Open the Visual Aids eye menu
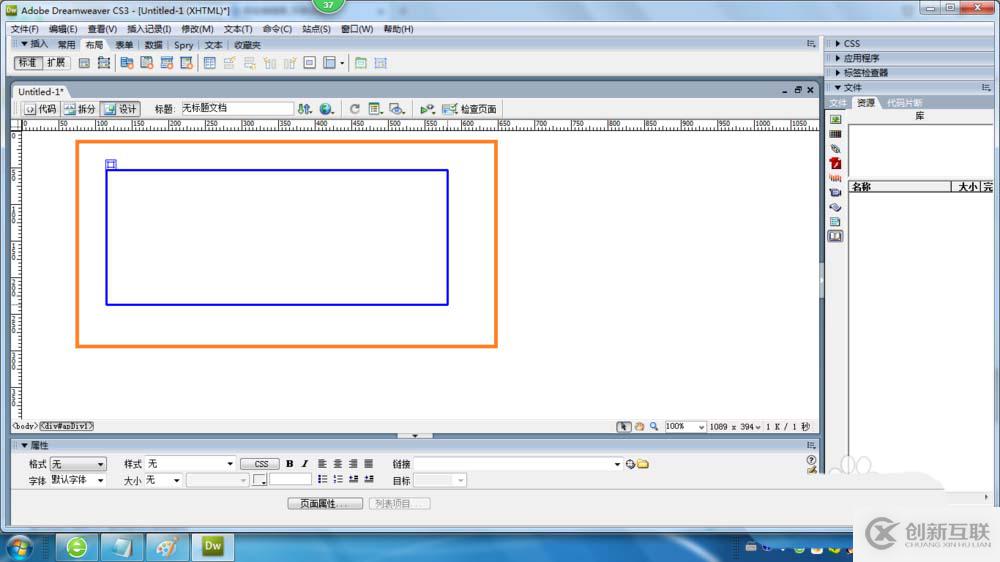 click(x=397, y=109)
